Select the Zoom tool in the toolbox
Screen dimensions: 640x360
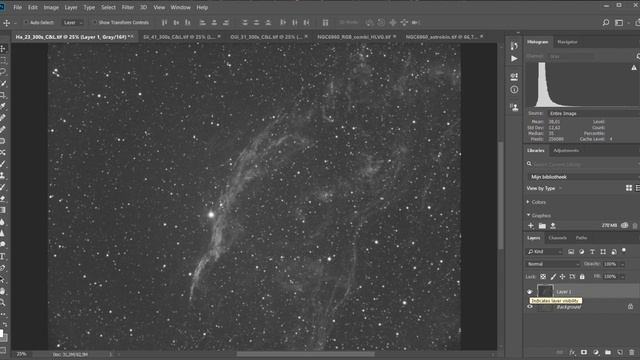[3, 302]
